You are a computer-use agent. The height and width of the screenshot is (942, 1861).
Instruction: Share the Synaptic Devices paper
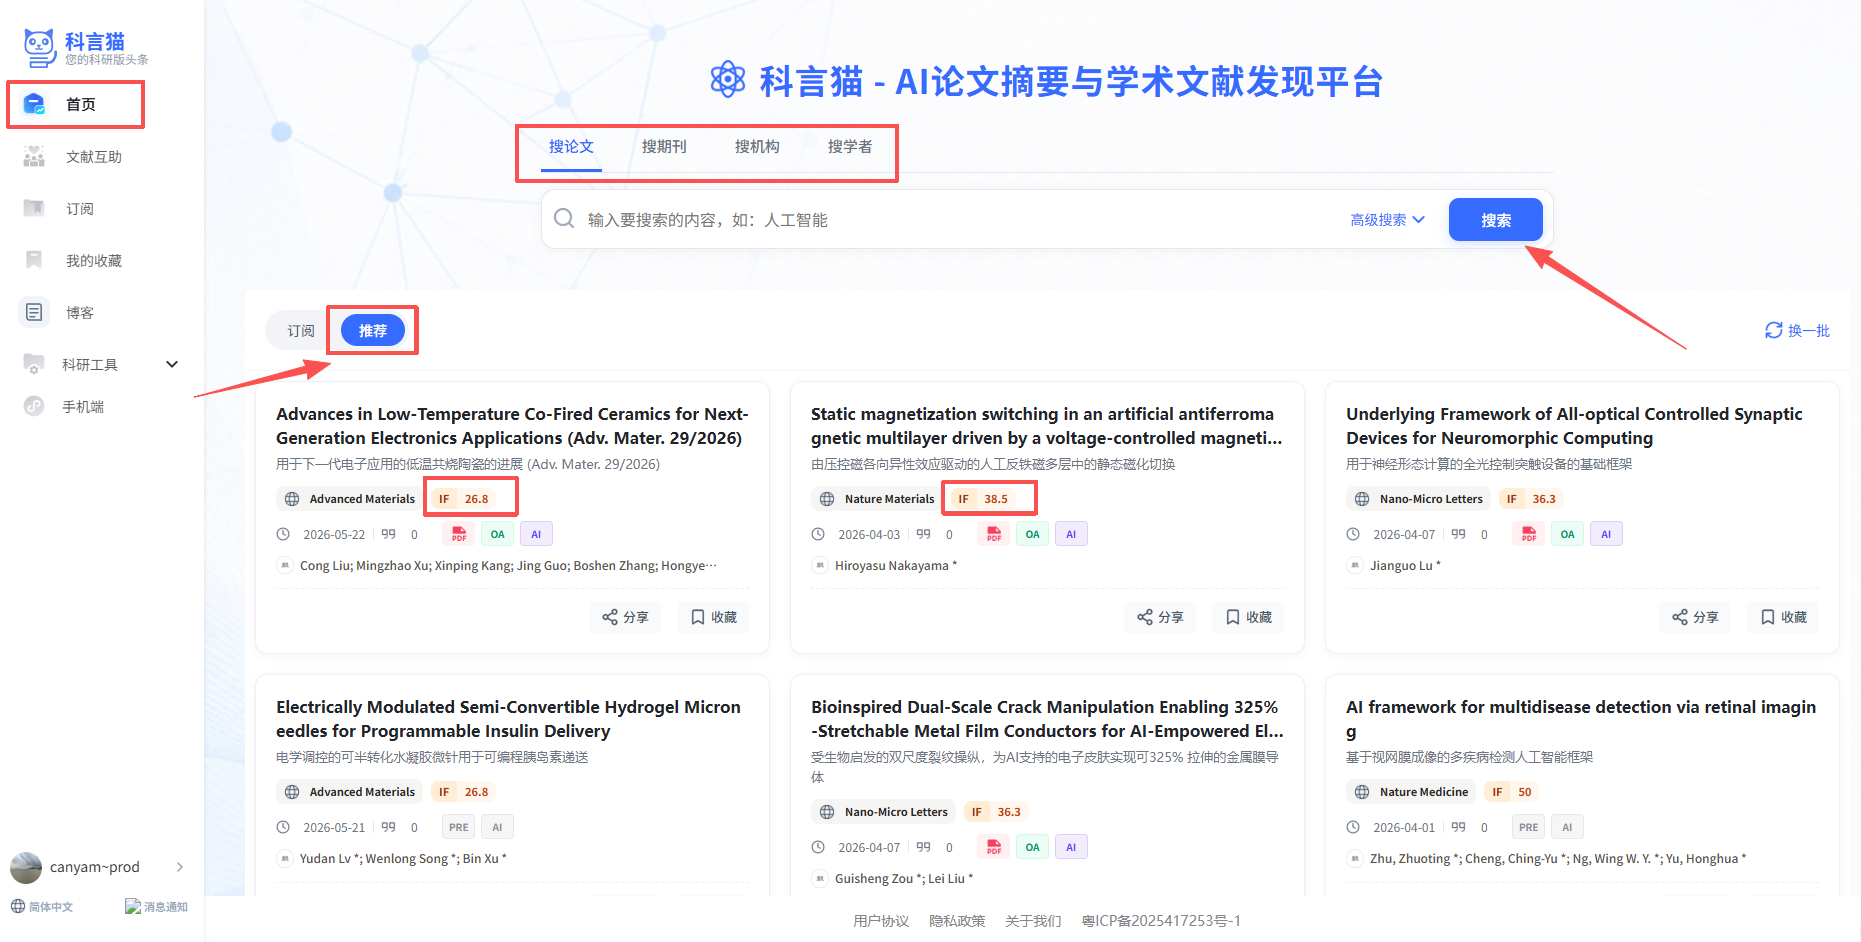[1696, 617]
